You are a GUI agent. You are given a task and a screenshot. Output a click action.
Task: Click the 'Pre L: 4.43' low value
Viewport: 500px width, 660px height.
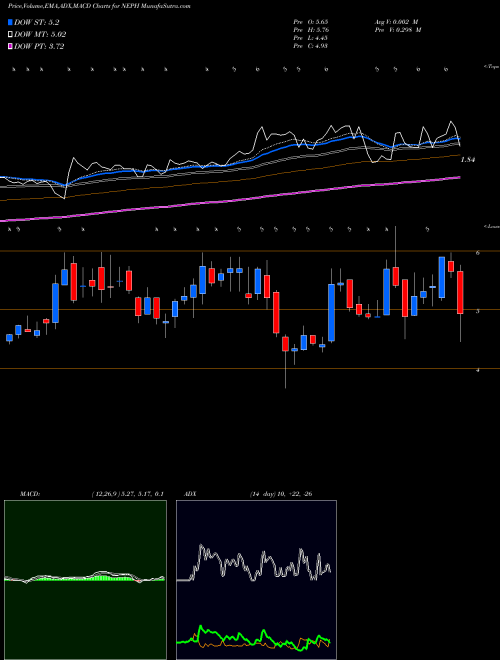pos(310,38)
